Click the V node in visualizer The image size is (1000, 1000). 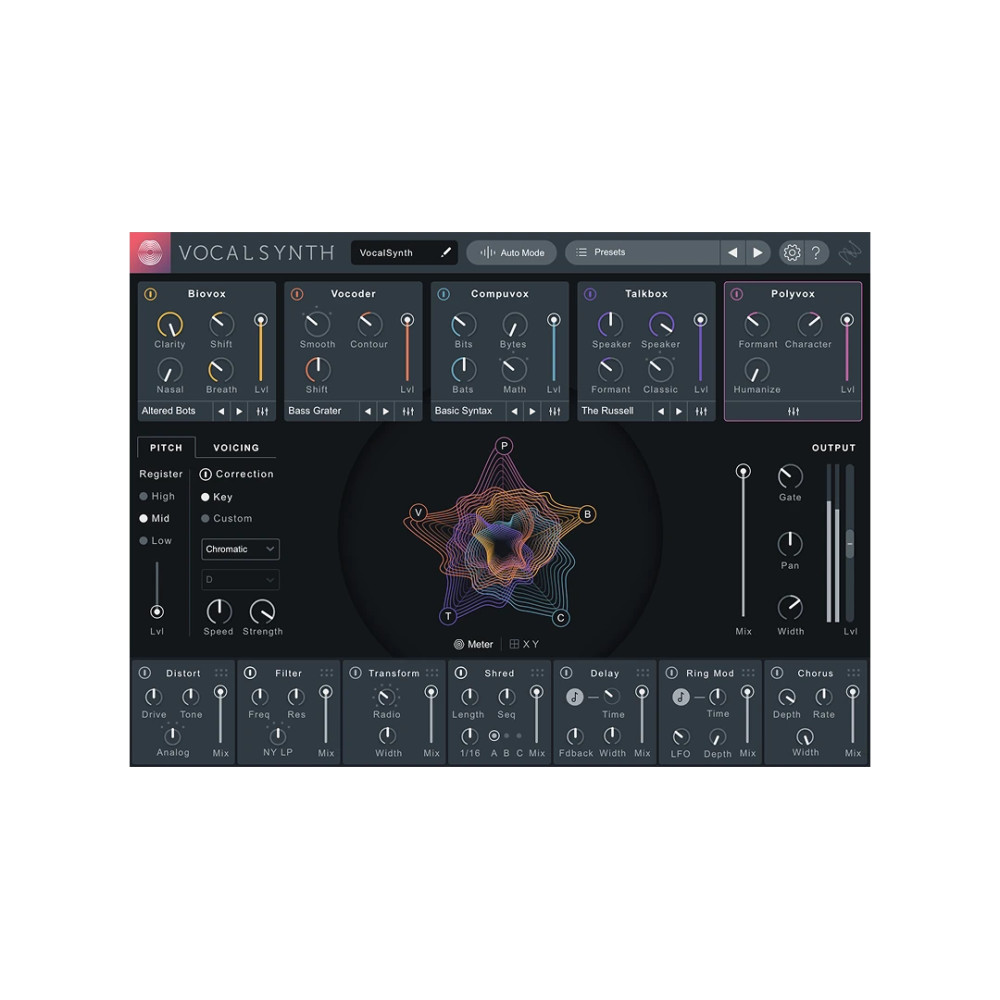pos(418,512)
